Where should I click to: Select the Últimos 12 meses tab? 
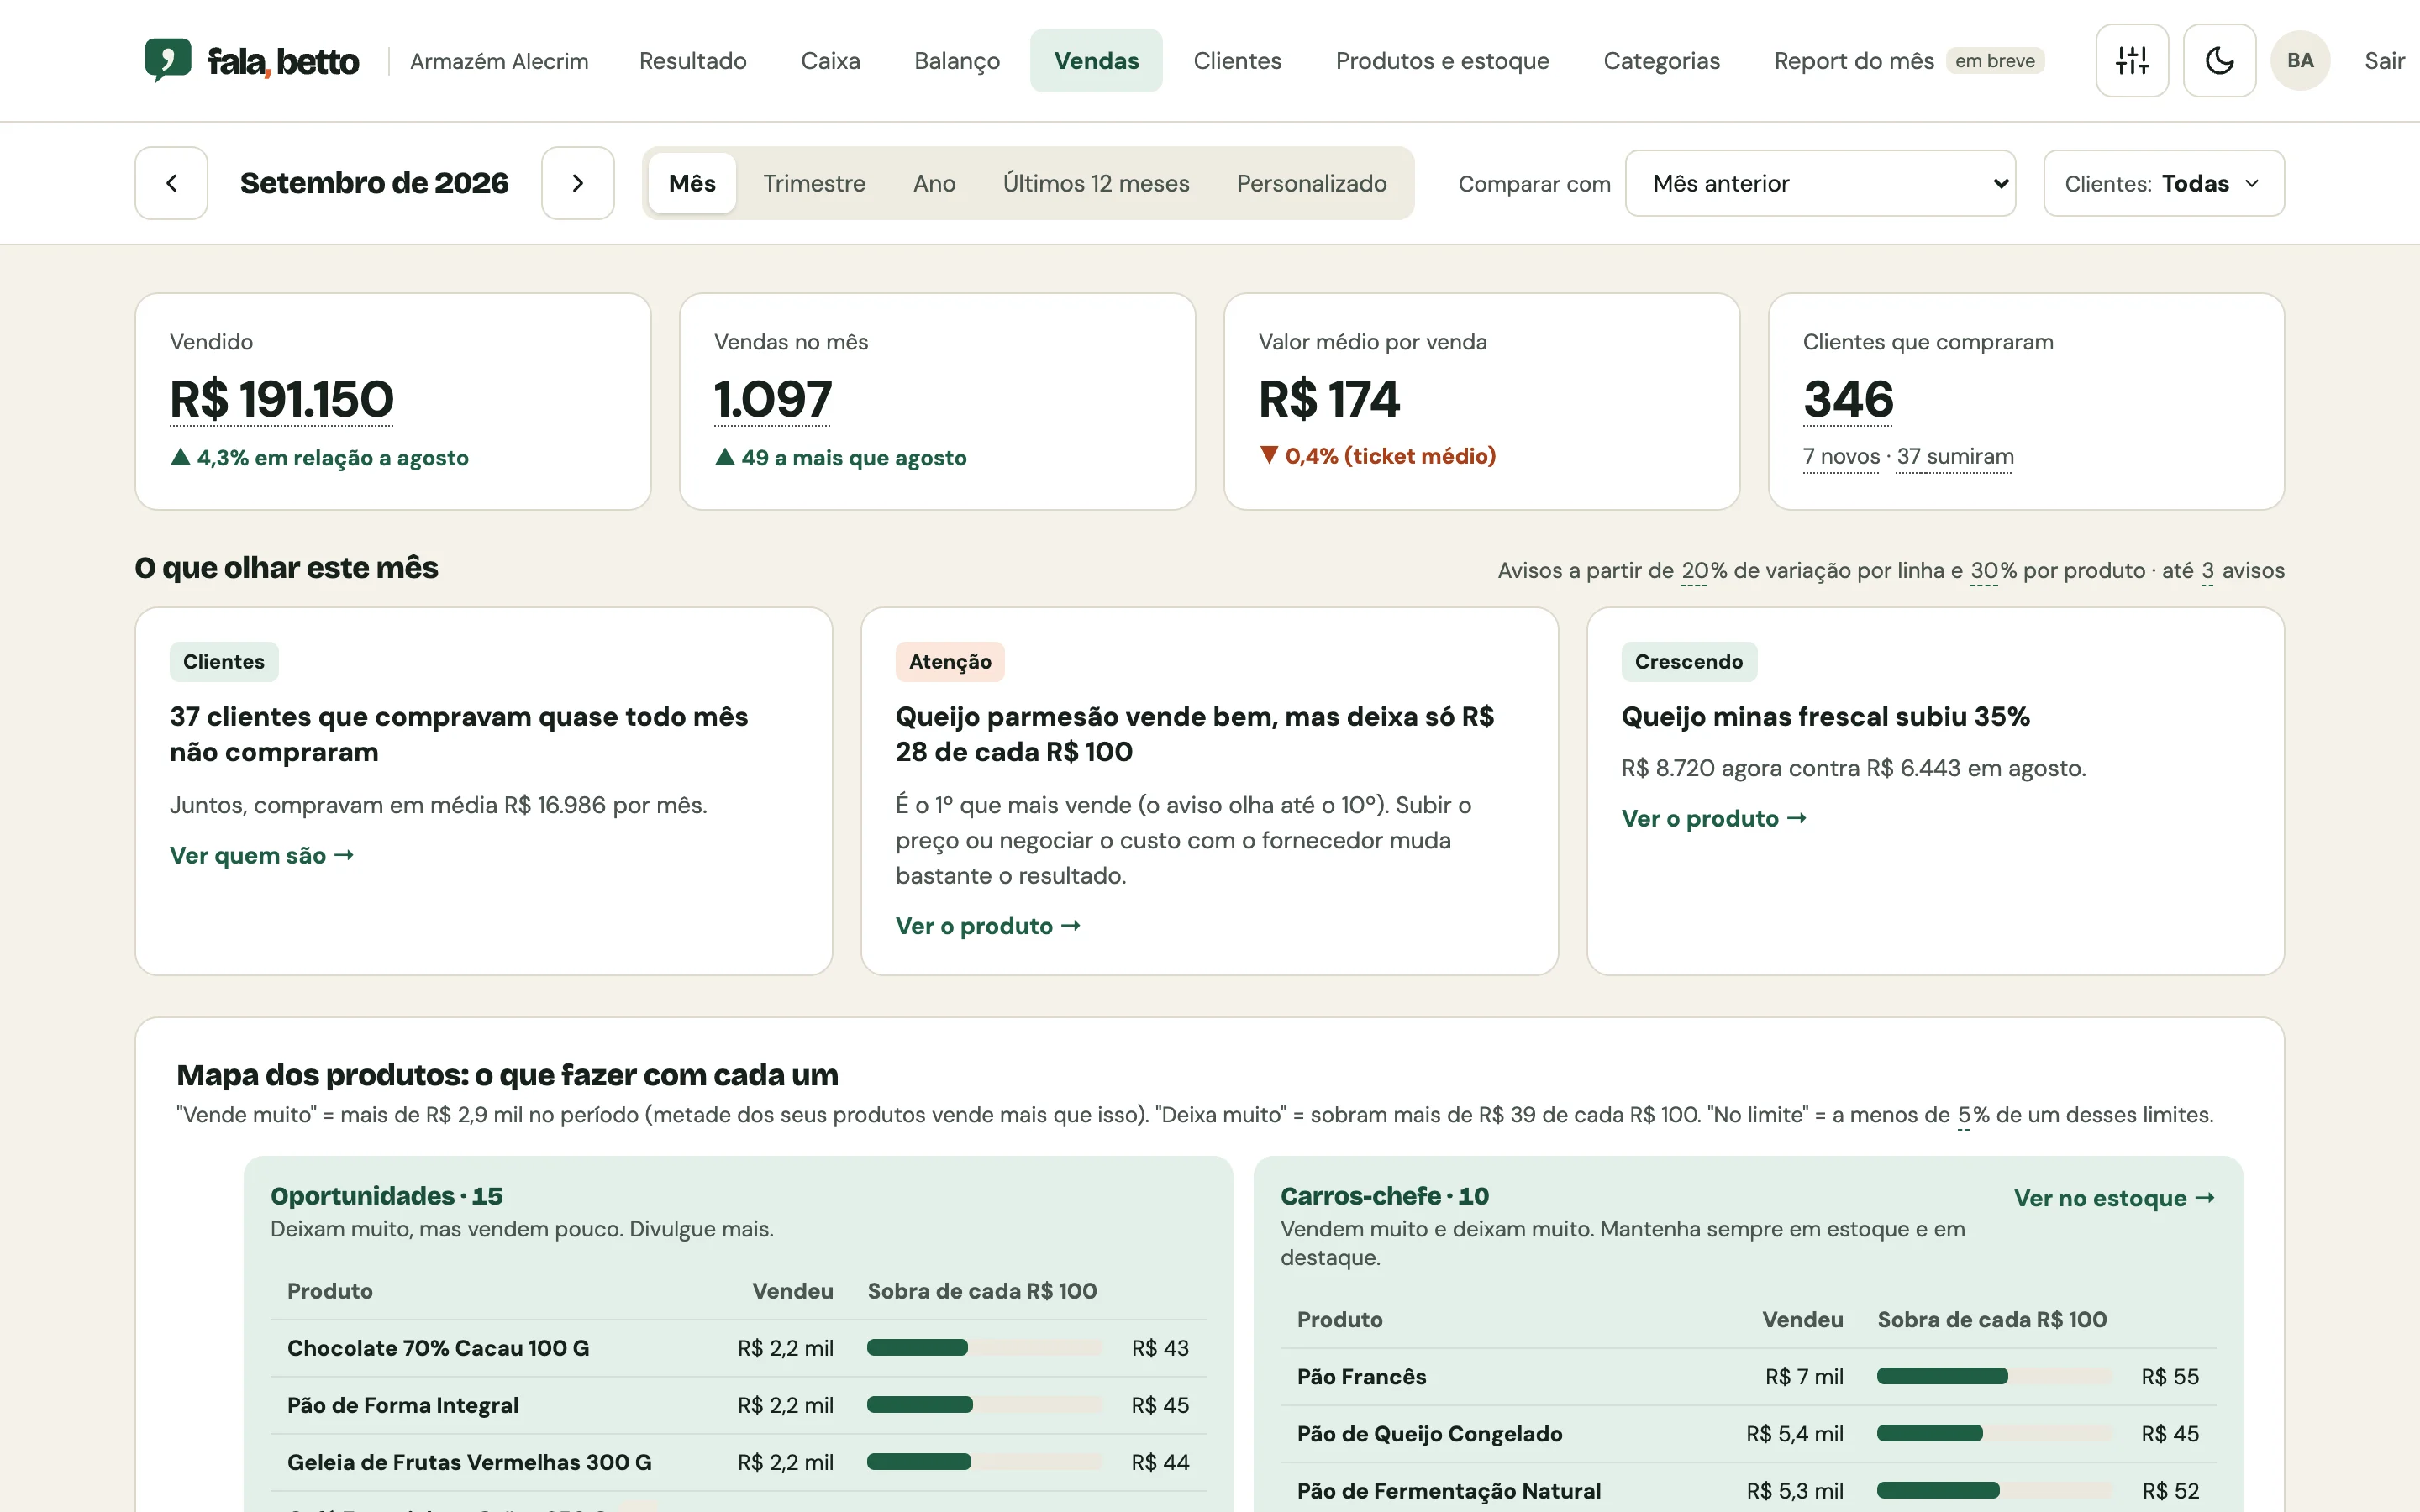pos(1096,183)
